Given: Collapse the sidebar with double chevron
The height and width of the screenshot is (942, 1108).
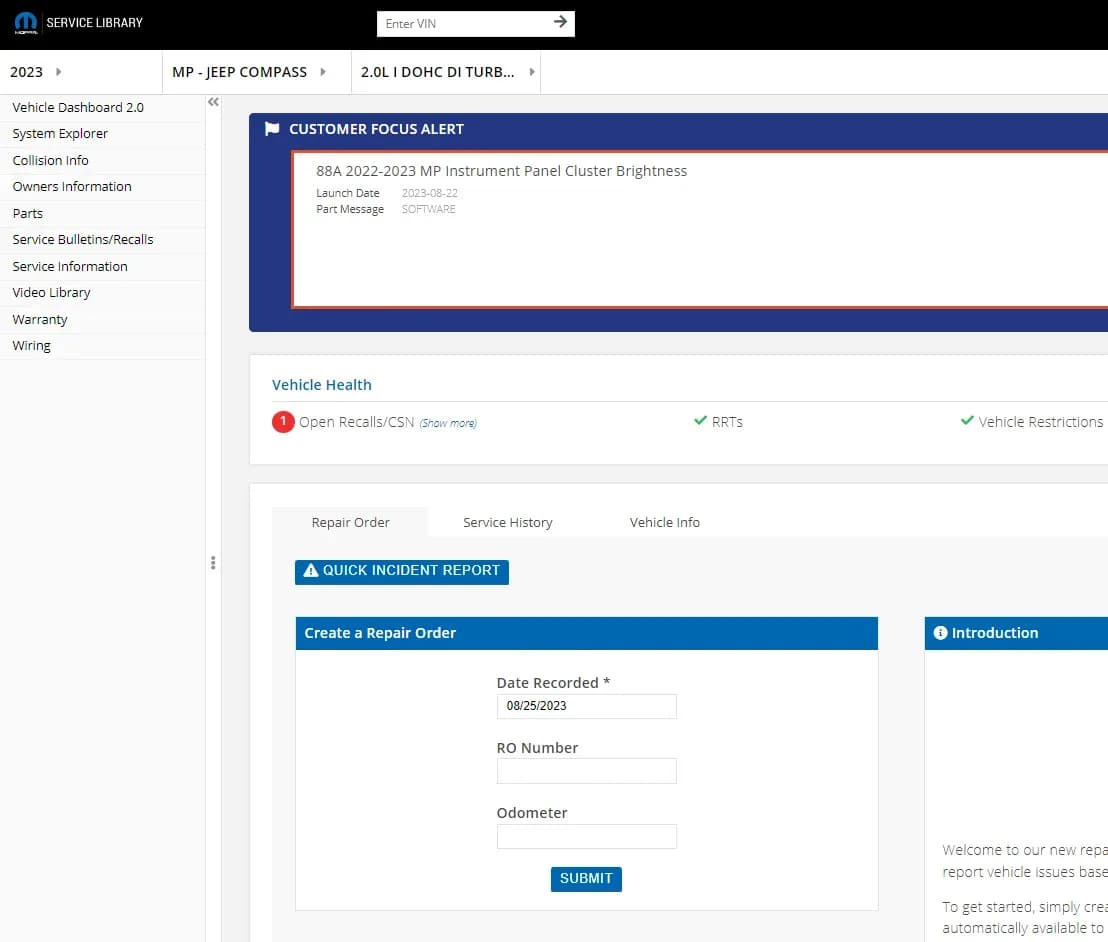Looking at the screenshot, I should (213, 102).
